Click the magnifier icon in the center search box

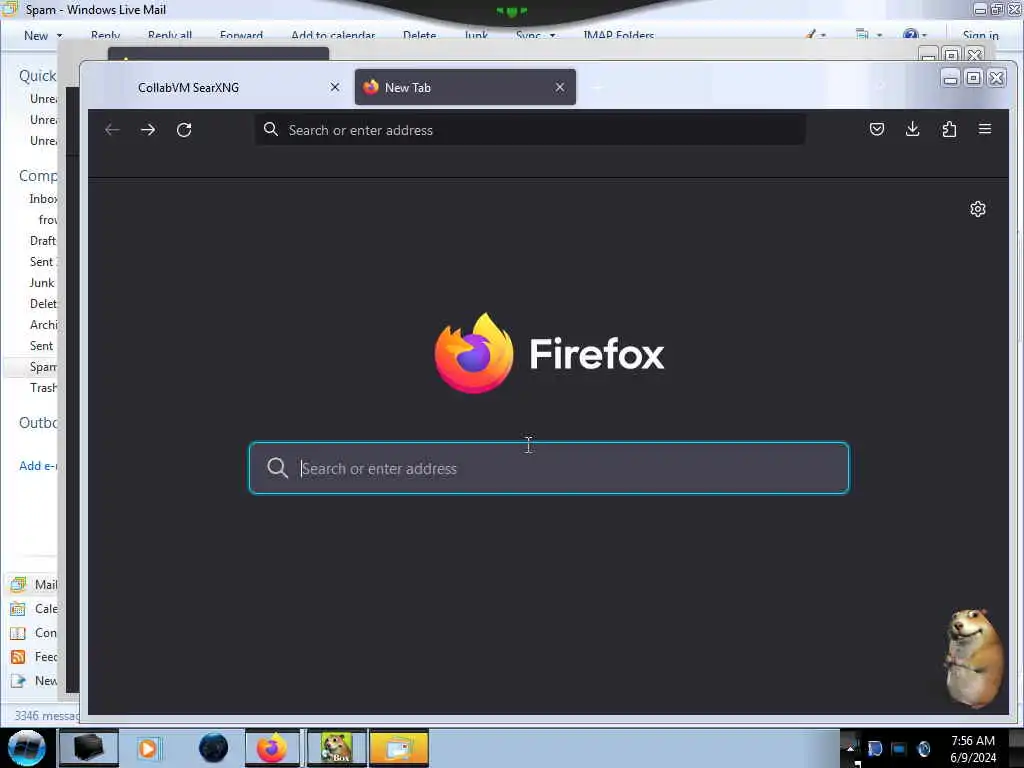[278, 468]
